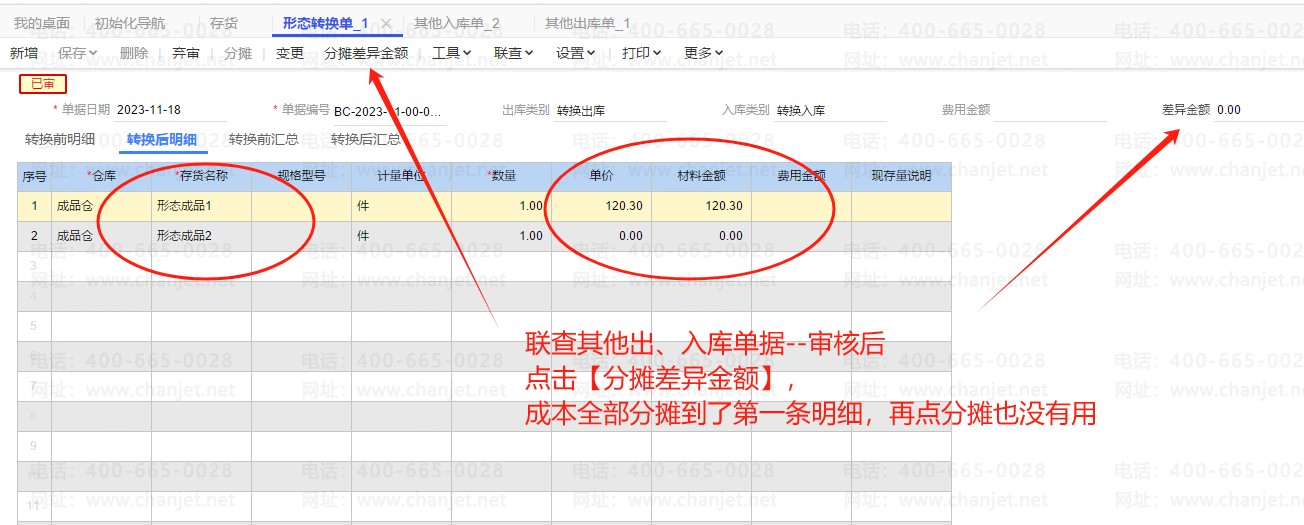Select row number 2 in the table
This screenshot has width=1304, height=525.
pyautogui.click(x=34, y=236)
